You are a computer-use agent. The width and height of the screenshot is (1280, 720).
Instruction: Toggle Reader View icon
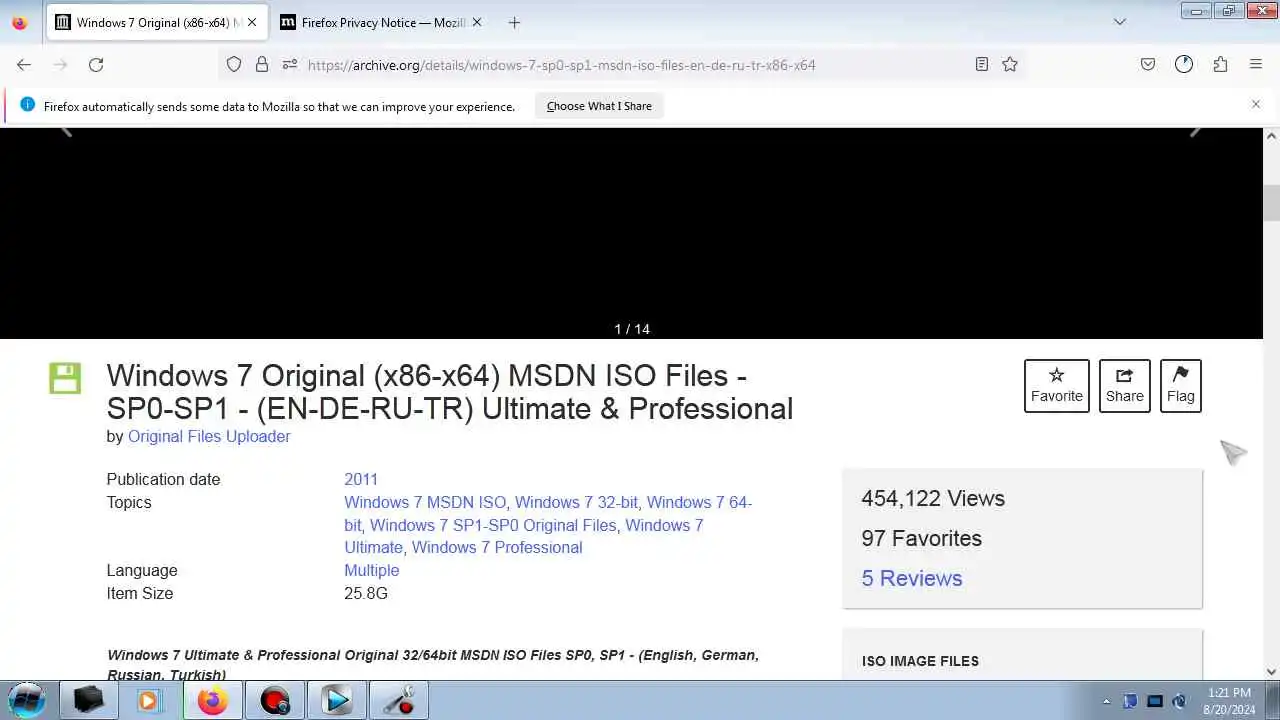[982, 64]
